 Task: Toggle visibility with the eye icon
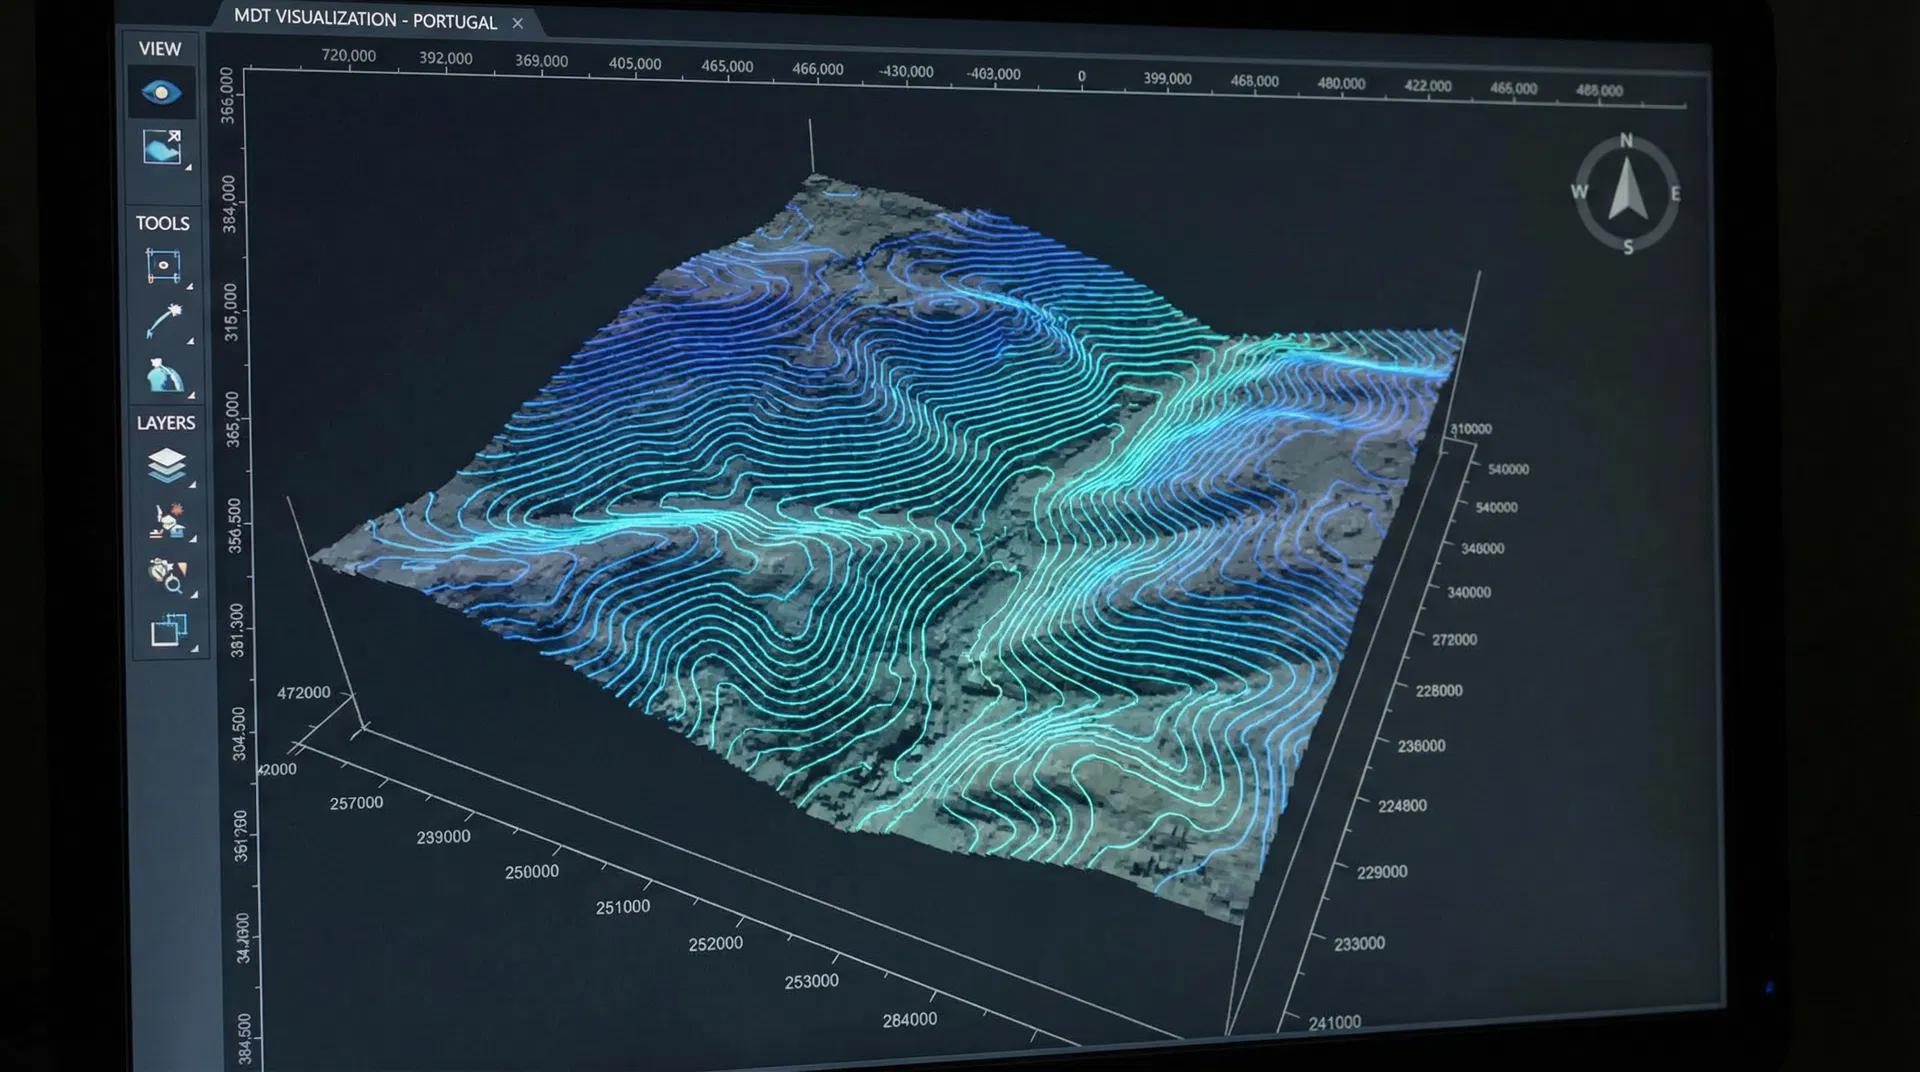coord(160,91)
